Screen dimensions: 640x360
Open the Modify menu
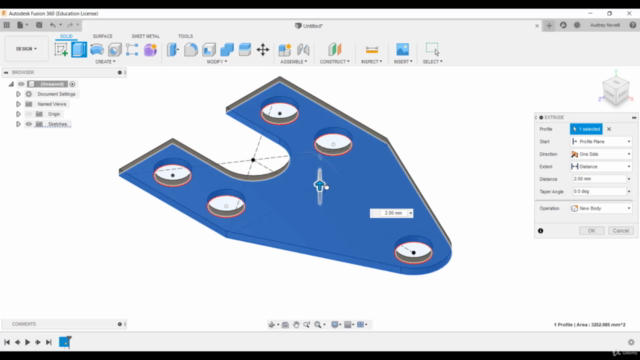[217, 62]
